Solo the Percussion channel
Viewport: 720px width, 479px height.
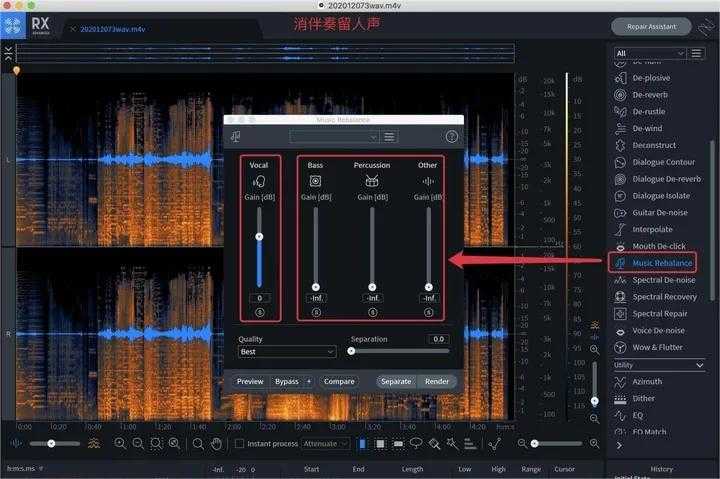(x=372, y=312)
